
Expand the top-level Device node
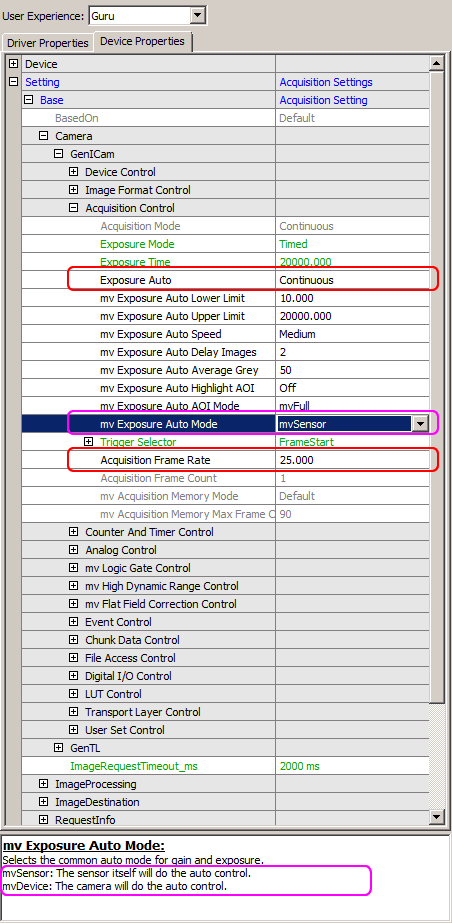pyautogui.click(x=14, y=64)
